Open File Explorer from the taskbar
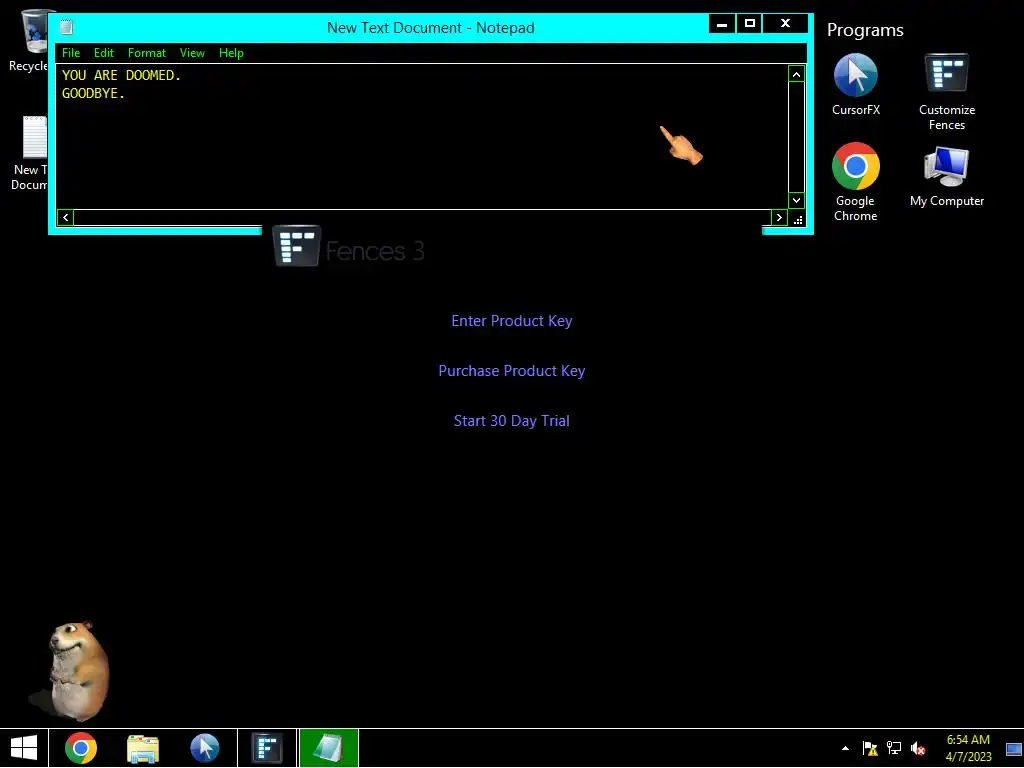 pyautogui.click(x=143, y=749)
